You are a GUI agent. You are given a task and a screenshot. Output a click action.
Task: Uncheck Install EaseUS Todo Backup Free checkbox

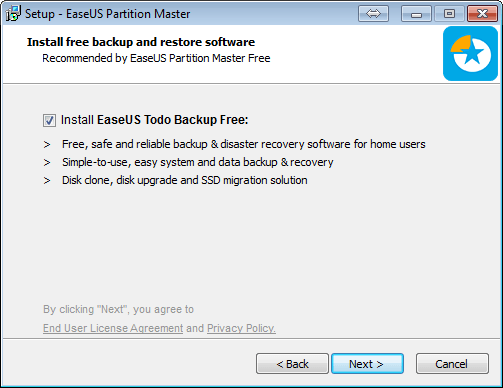49,120
